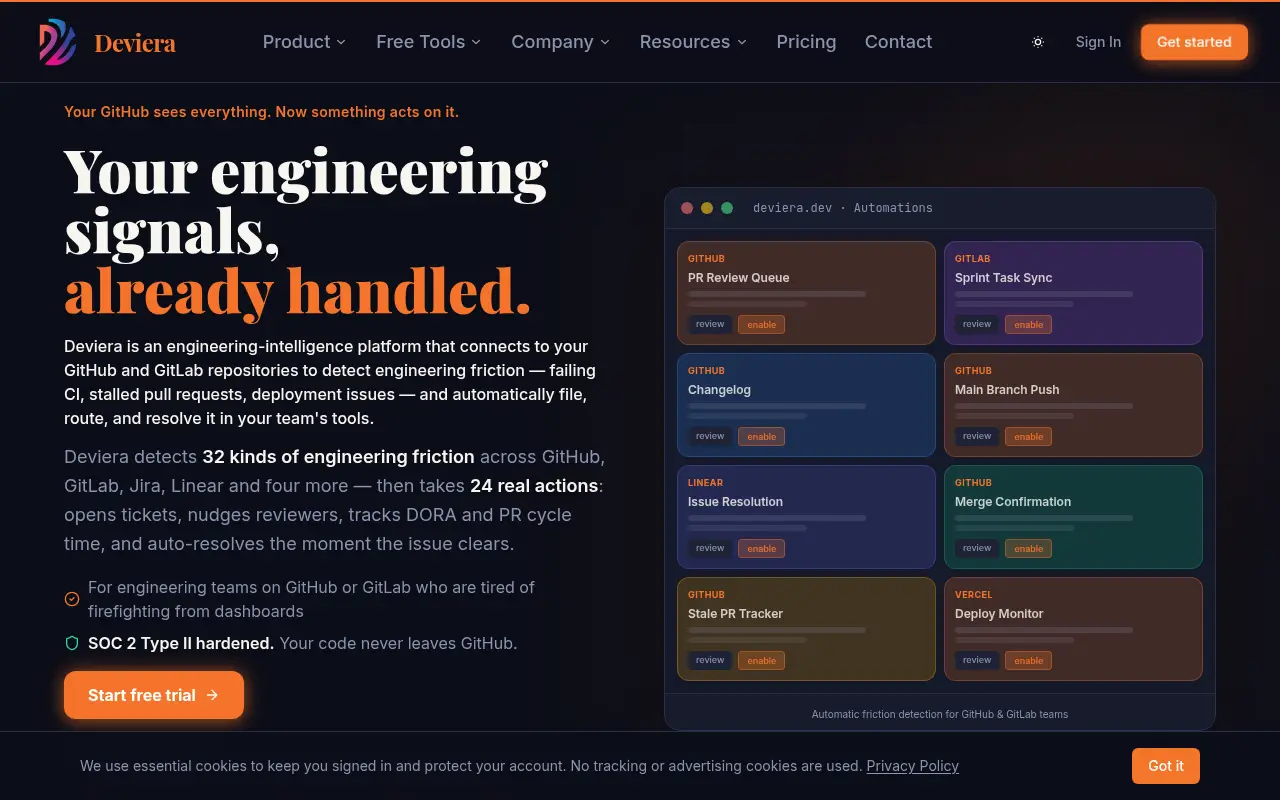Enable the Changelog automation

761,436
